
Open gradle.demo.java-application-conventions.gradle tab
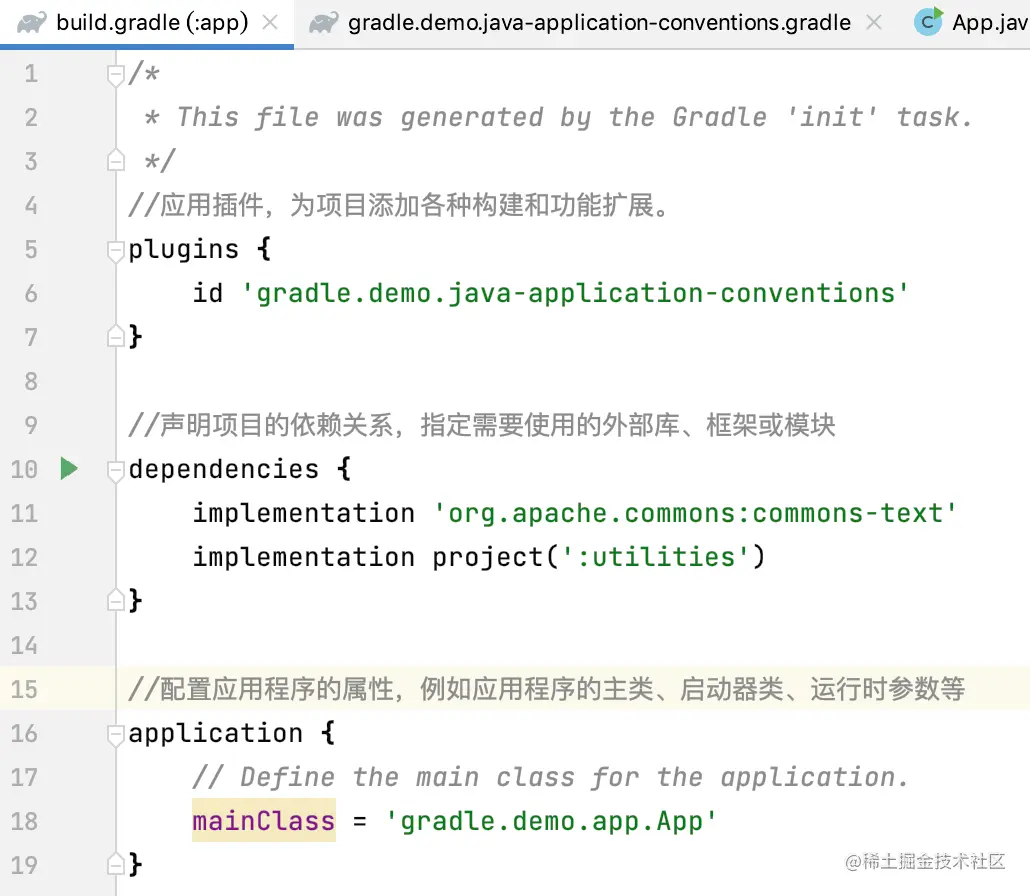(599, 23)
